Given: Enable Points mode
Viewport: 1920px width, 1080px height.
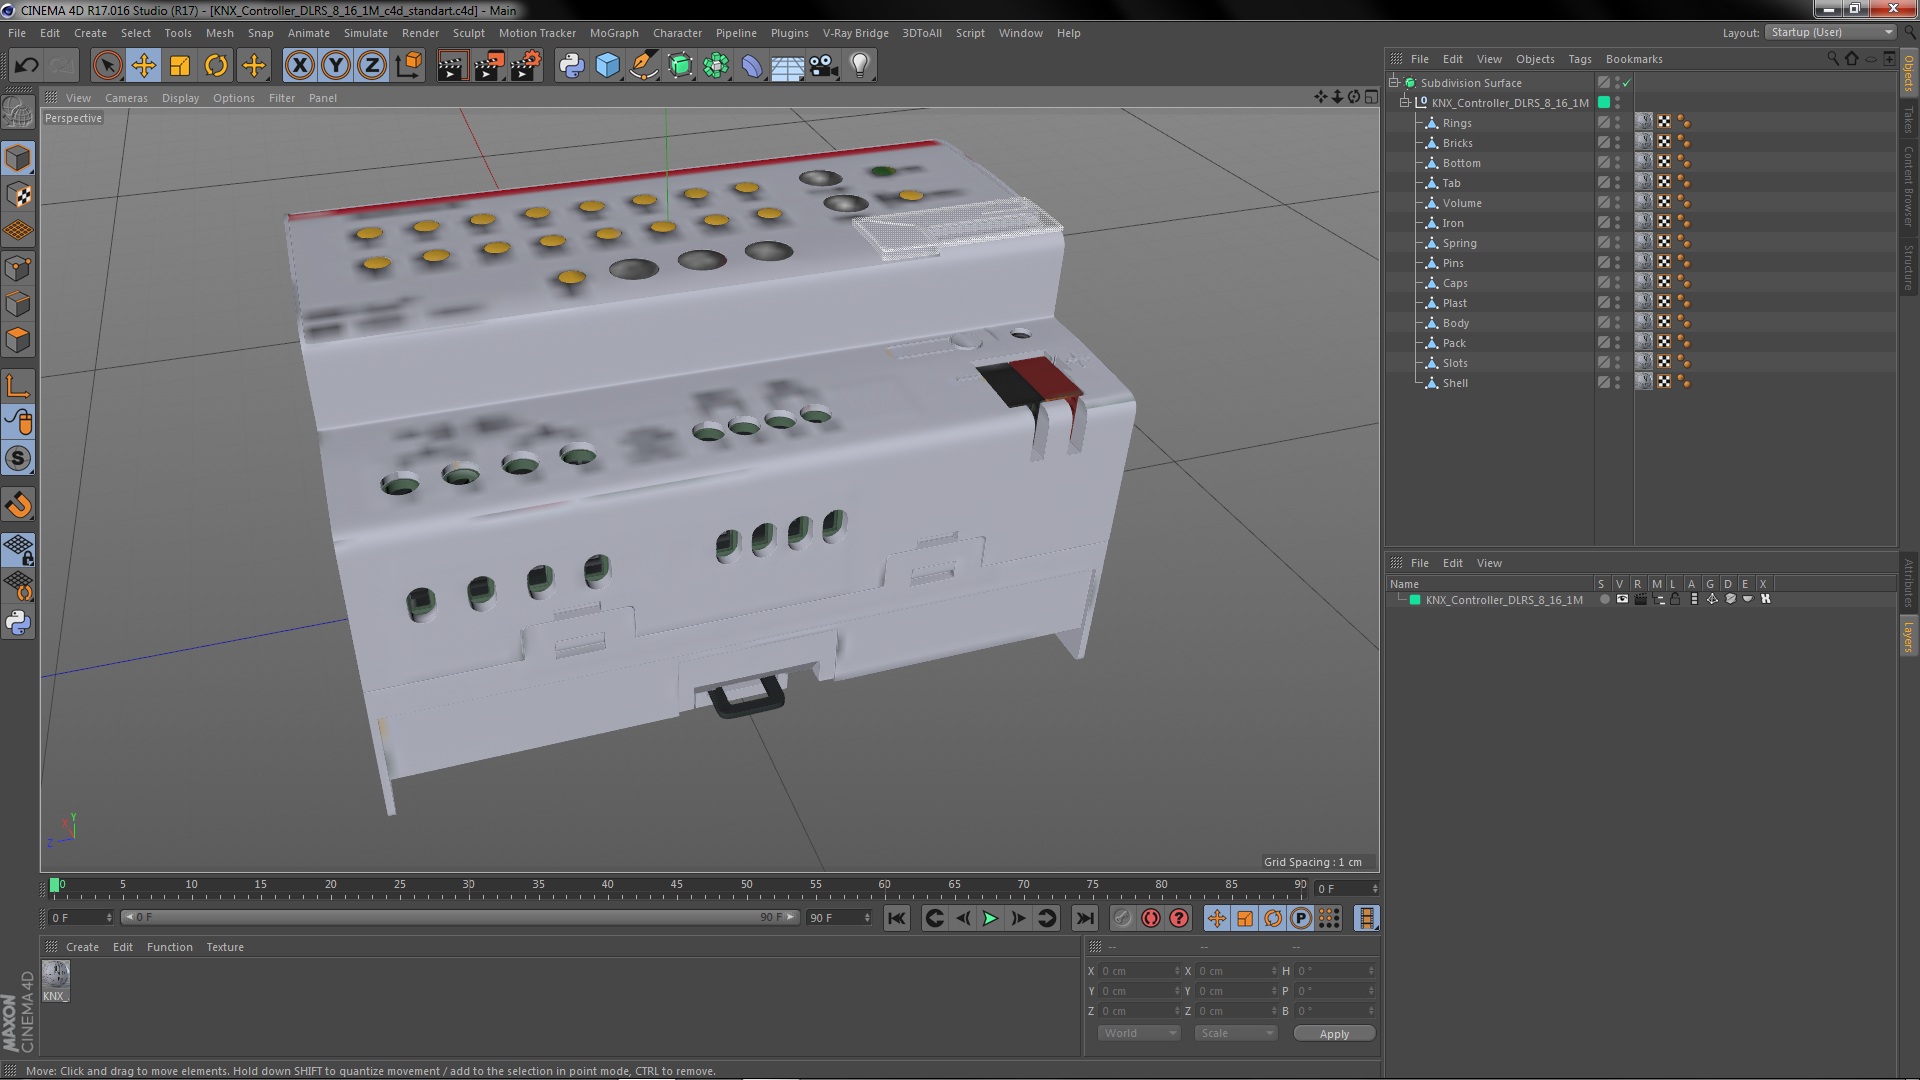Looking at the screenshot, I should pyautogui.click(x=18, y=268).
